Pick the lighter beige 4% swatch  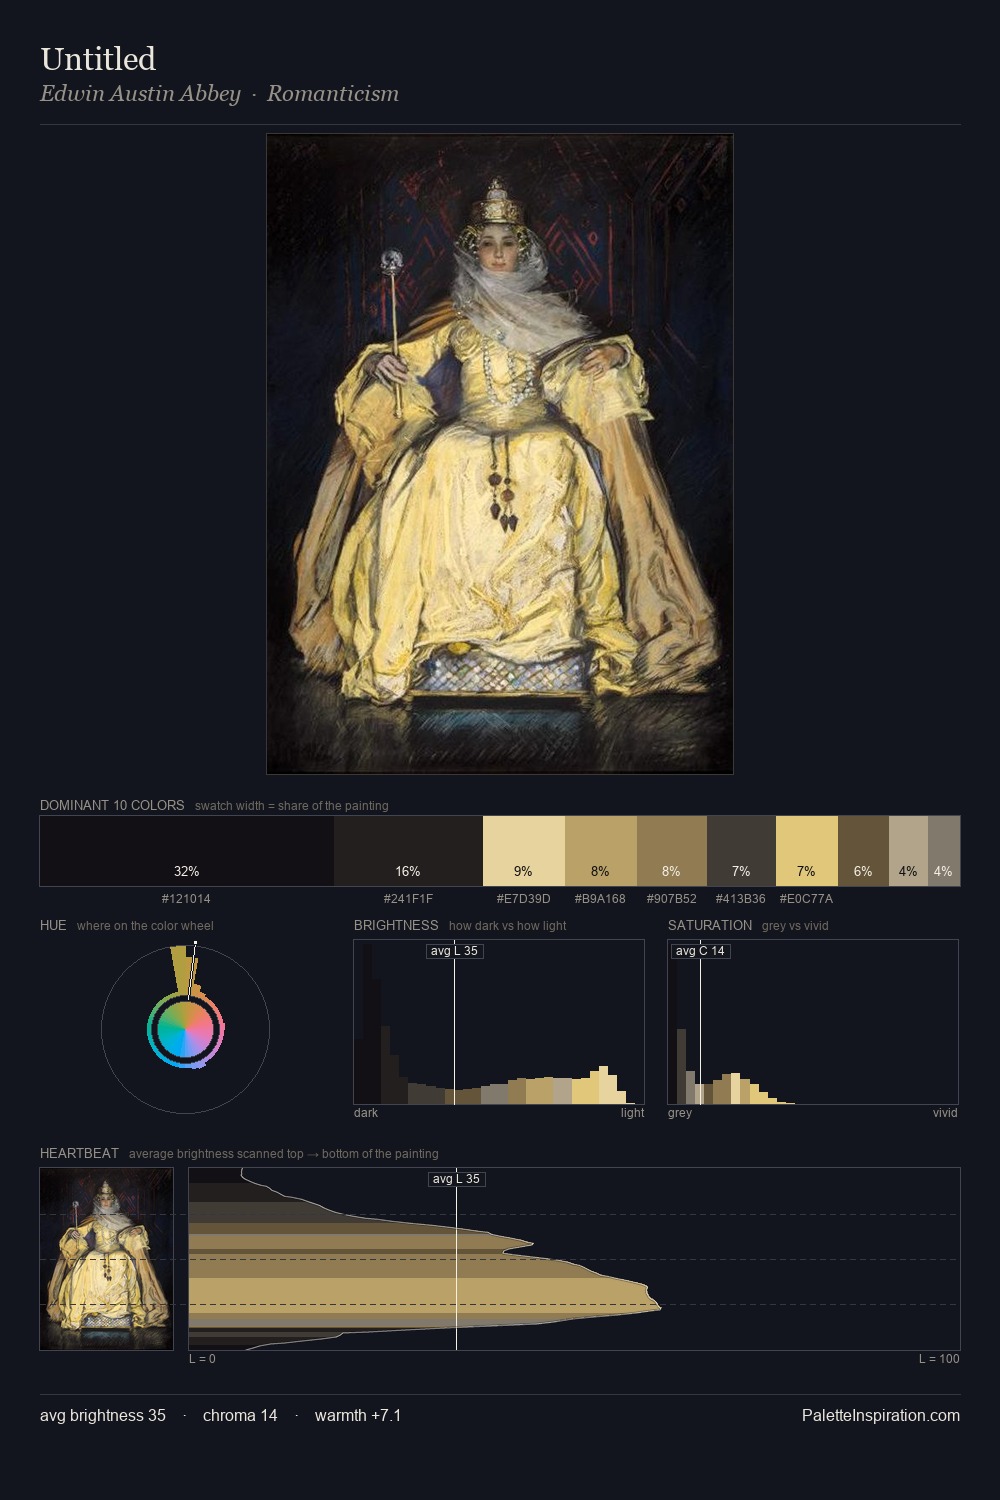pyautogui.click(x=908, y=851)
